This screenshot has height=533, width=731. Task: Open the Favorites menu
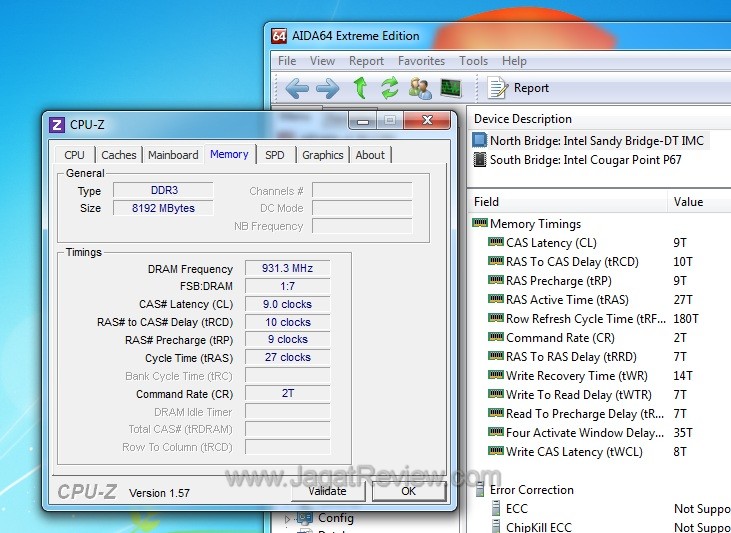point(421,61)
